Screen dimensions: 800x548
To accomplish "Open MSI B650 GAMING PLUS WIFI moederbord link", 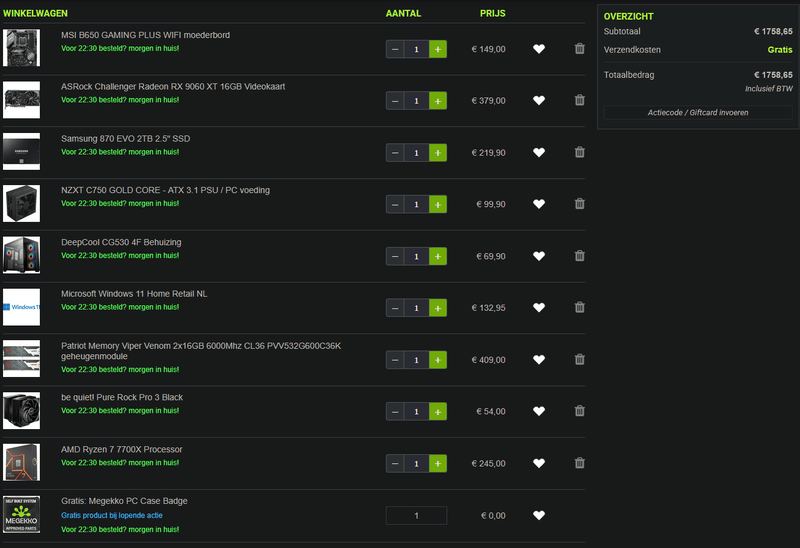I will point(145,35).
